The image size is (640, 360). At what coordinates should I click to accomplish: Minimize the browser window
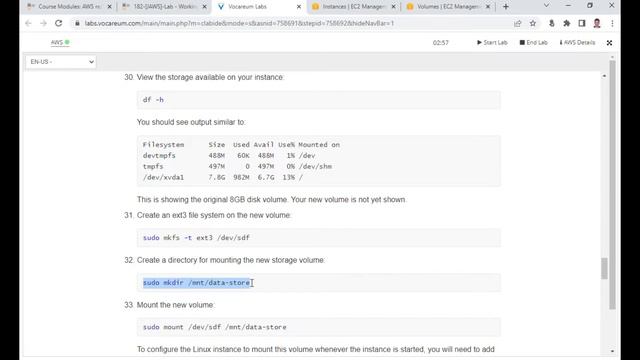[568, 6]
